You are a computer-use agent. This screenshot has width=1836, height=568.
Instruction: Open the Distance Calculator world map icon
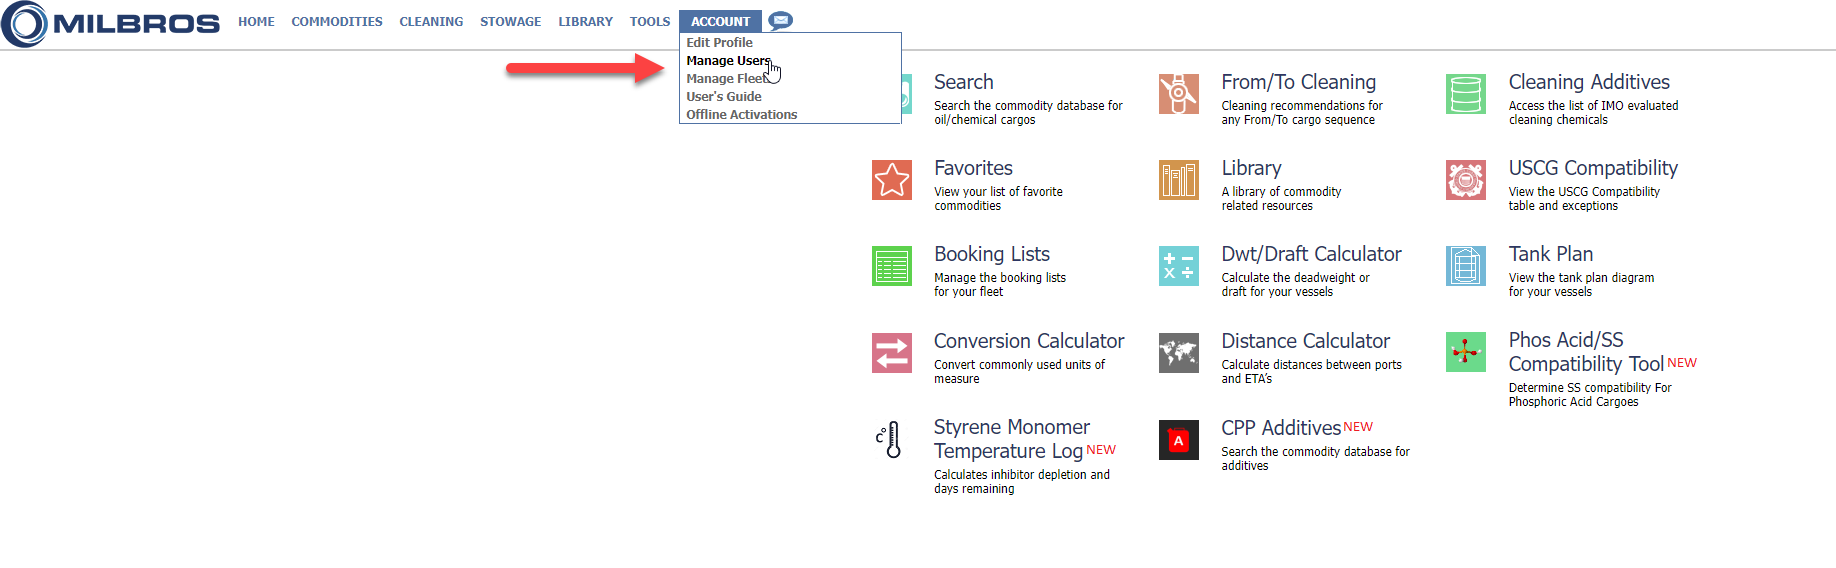pyautogui.click(x=1178, y=353)
